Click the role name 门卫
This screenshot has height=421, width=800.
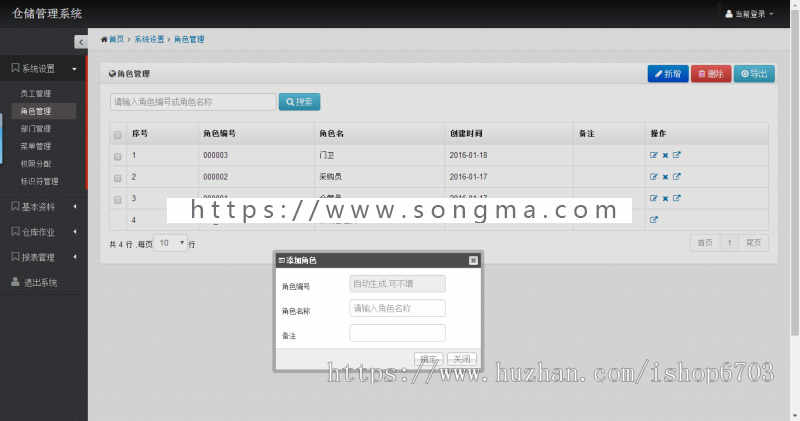pyautogui.click(x=327, y=155)
